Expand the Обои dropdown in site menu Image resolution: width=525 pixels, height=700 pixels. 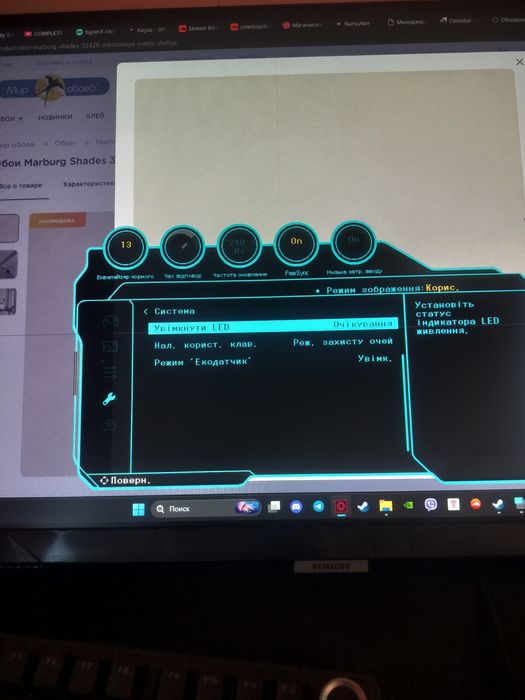[11, 118]
